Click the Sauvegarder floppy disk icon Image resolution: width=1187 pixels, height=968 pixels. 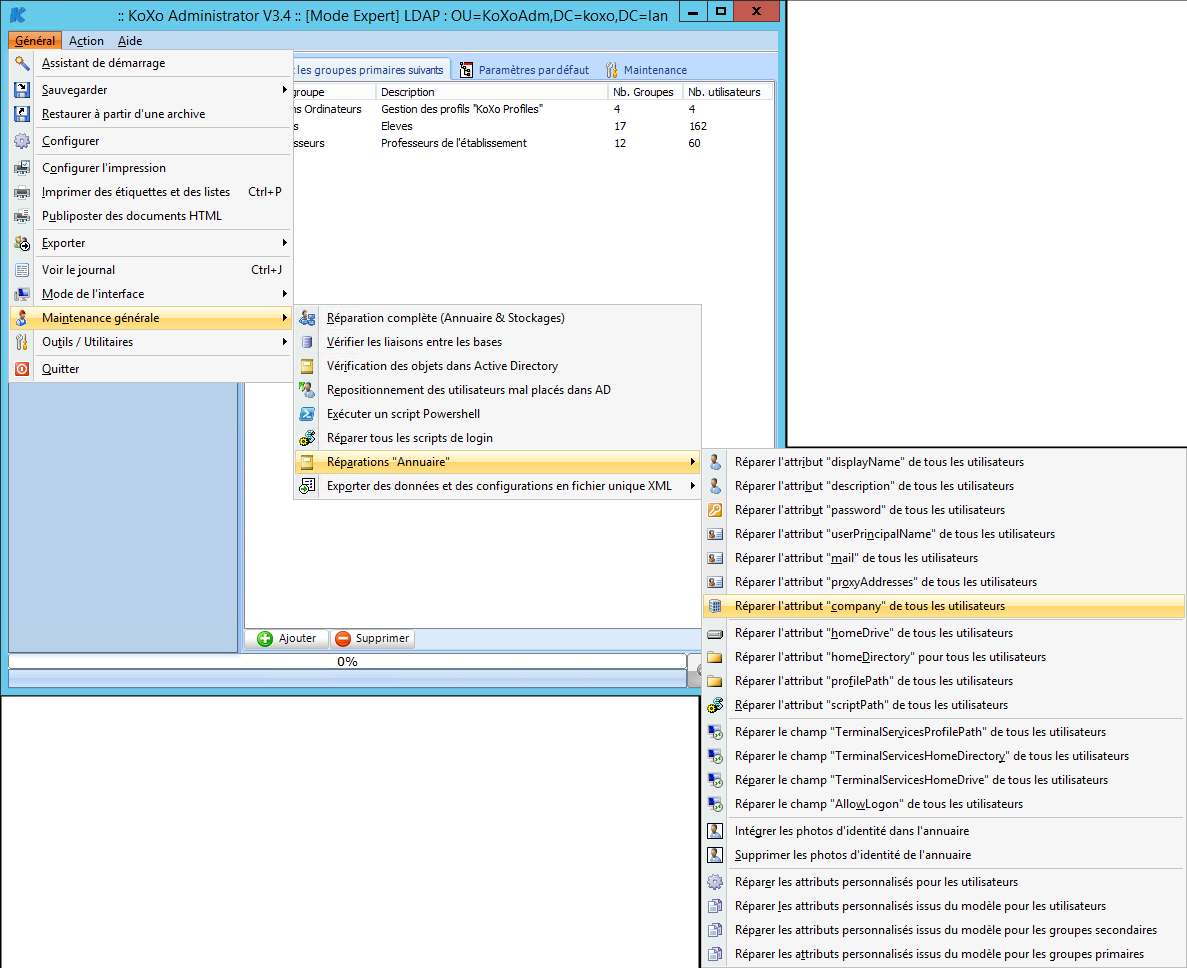point(22,90)
